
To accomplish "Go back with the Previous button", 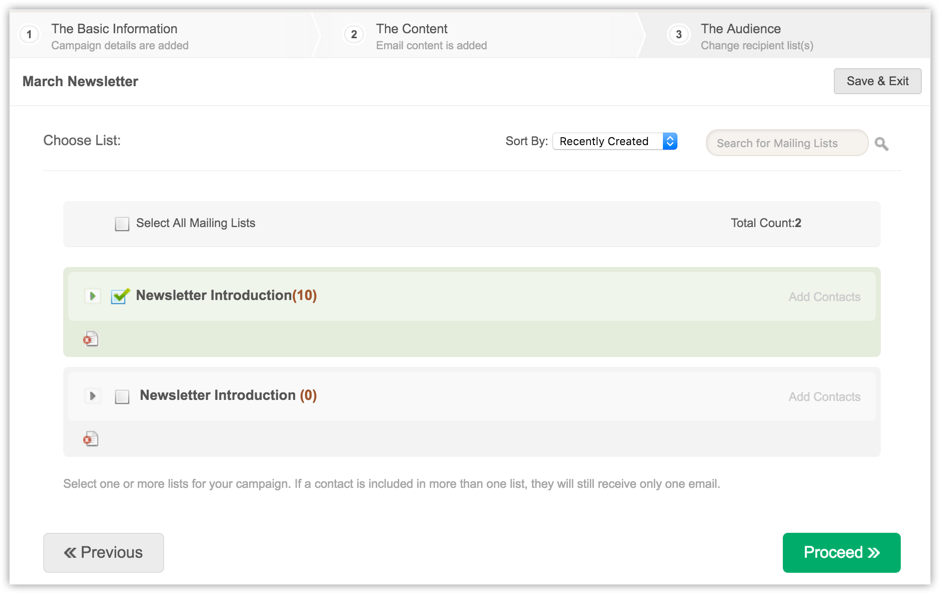I will coord(103,553).
